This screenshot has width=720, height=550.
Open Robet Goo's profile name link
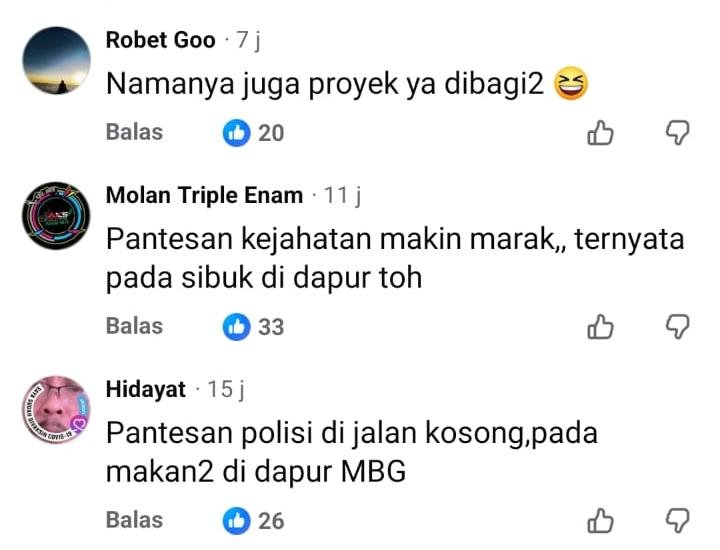[160, 40]
